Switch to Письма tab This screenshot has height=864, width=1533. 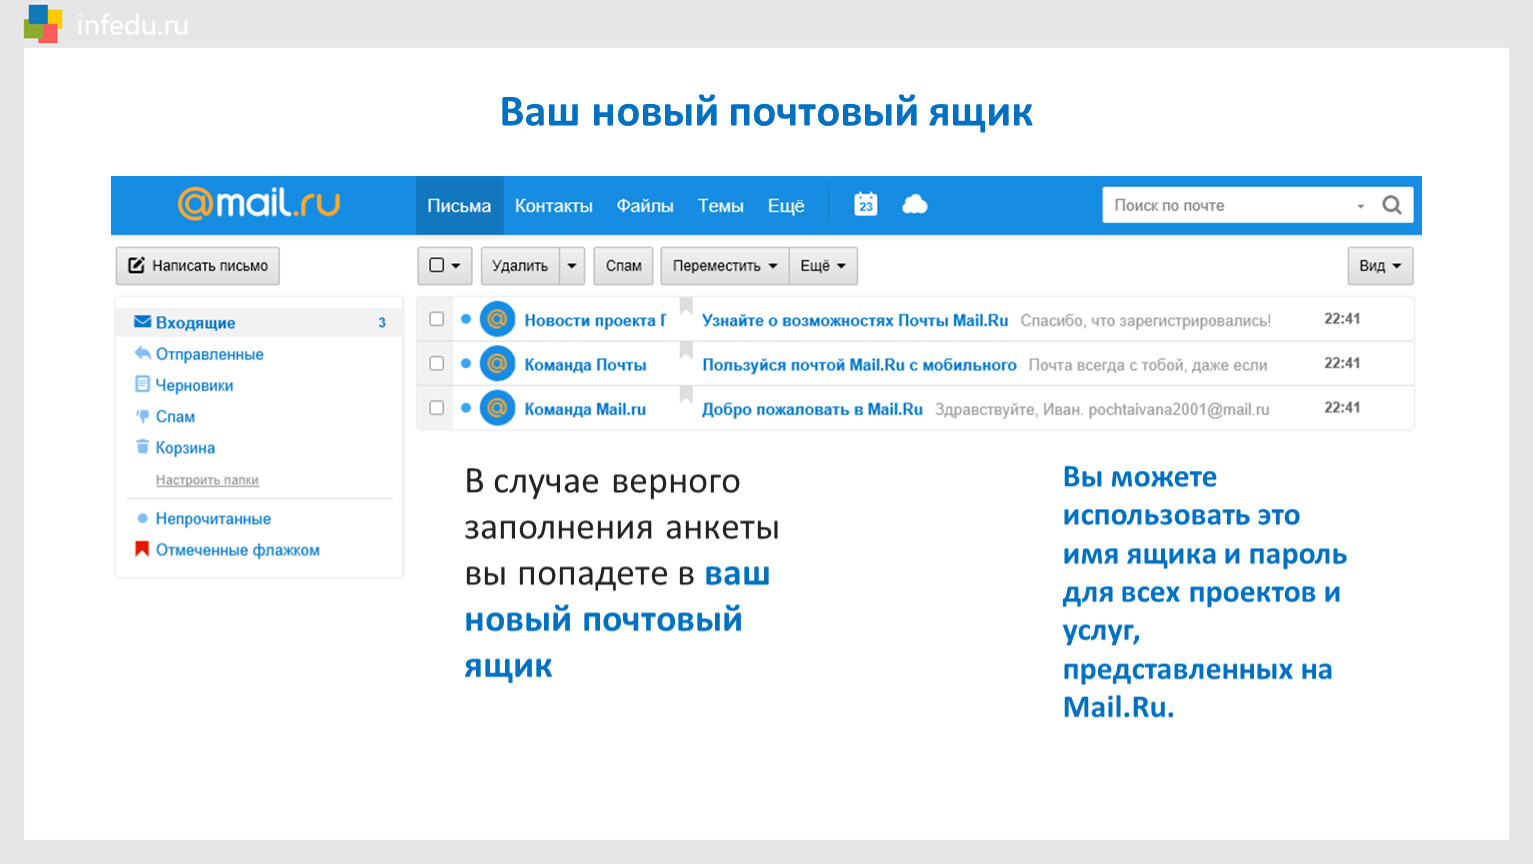tap(459, 206)
